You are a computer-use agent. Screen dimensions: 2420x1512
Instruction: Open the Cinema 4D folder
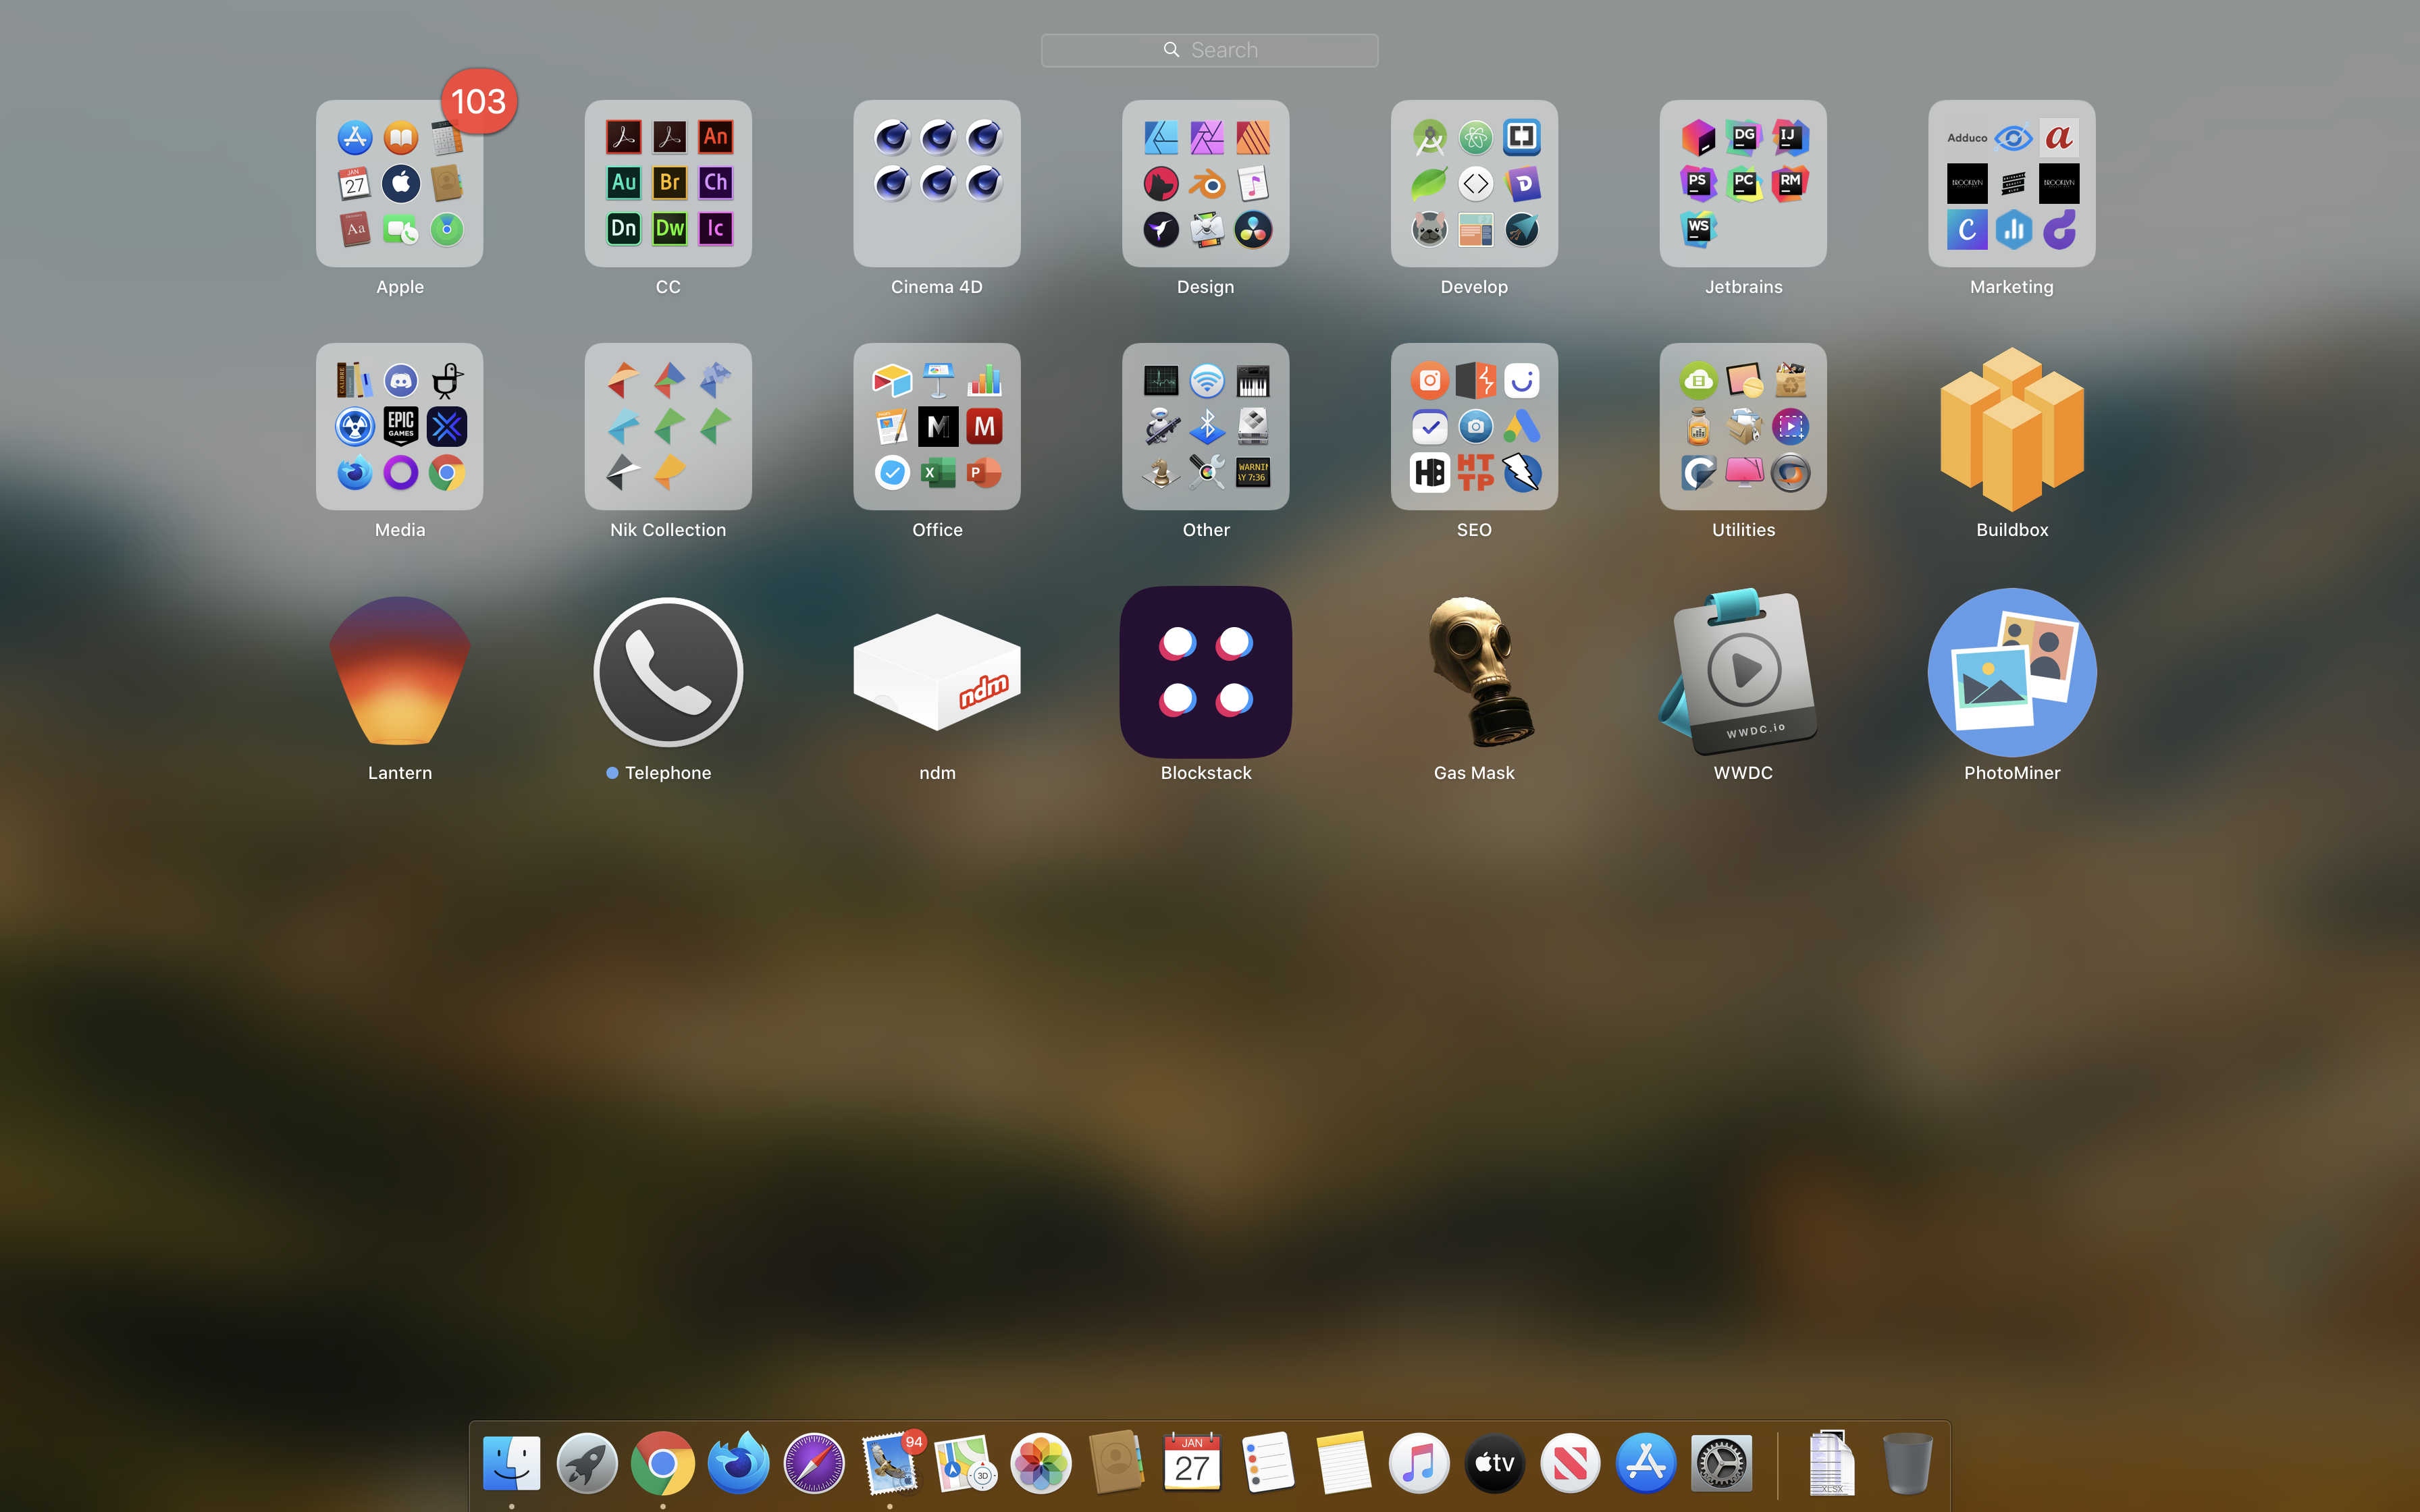(x=936, y=184)
